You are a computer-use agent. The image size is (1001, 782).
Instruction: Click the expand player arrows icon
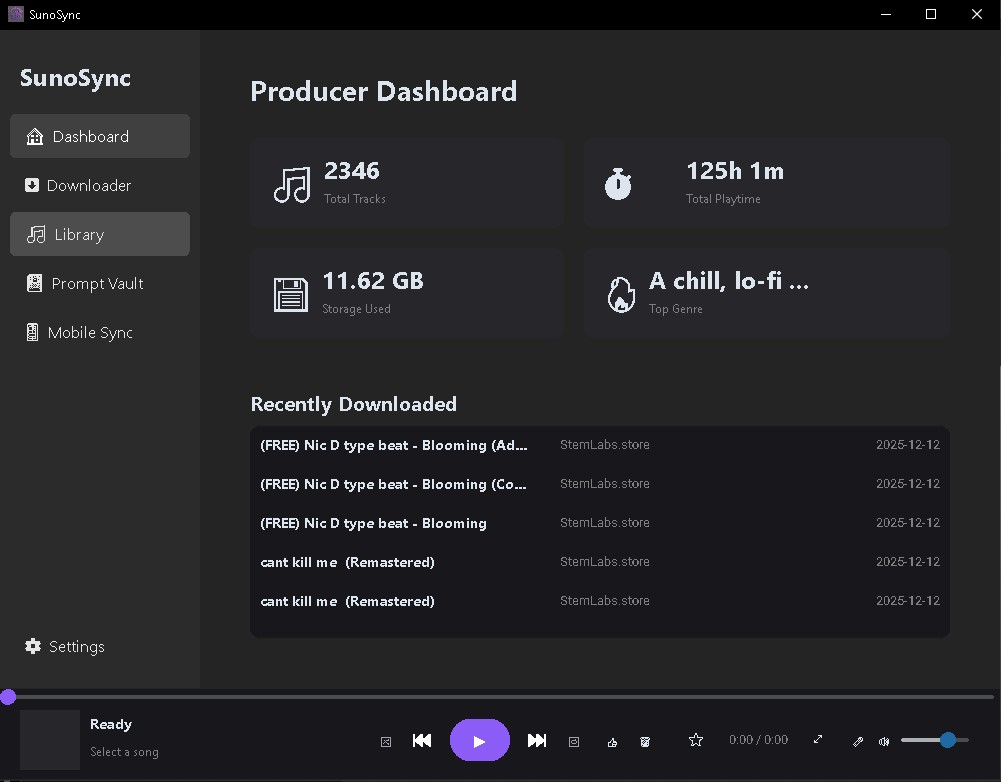pyautogui.click(x=818, y=740)
